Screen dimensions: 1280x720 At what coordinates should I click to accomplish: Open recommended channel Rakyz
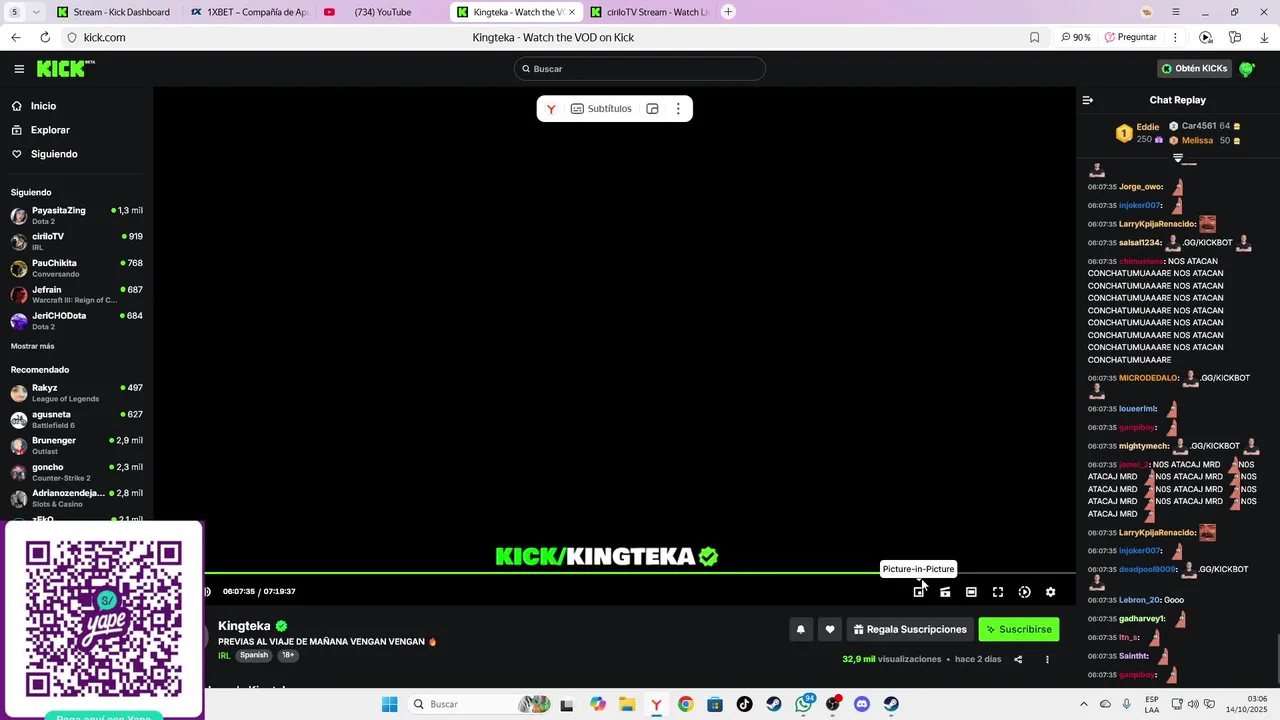click(x=76, y=392)
